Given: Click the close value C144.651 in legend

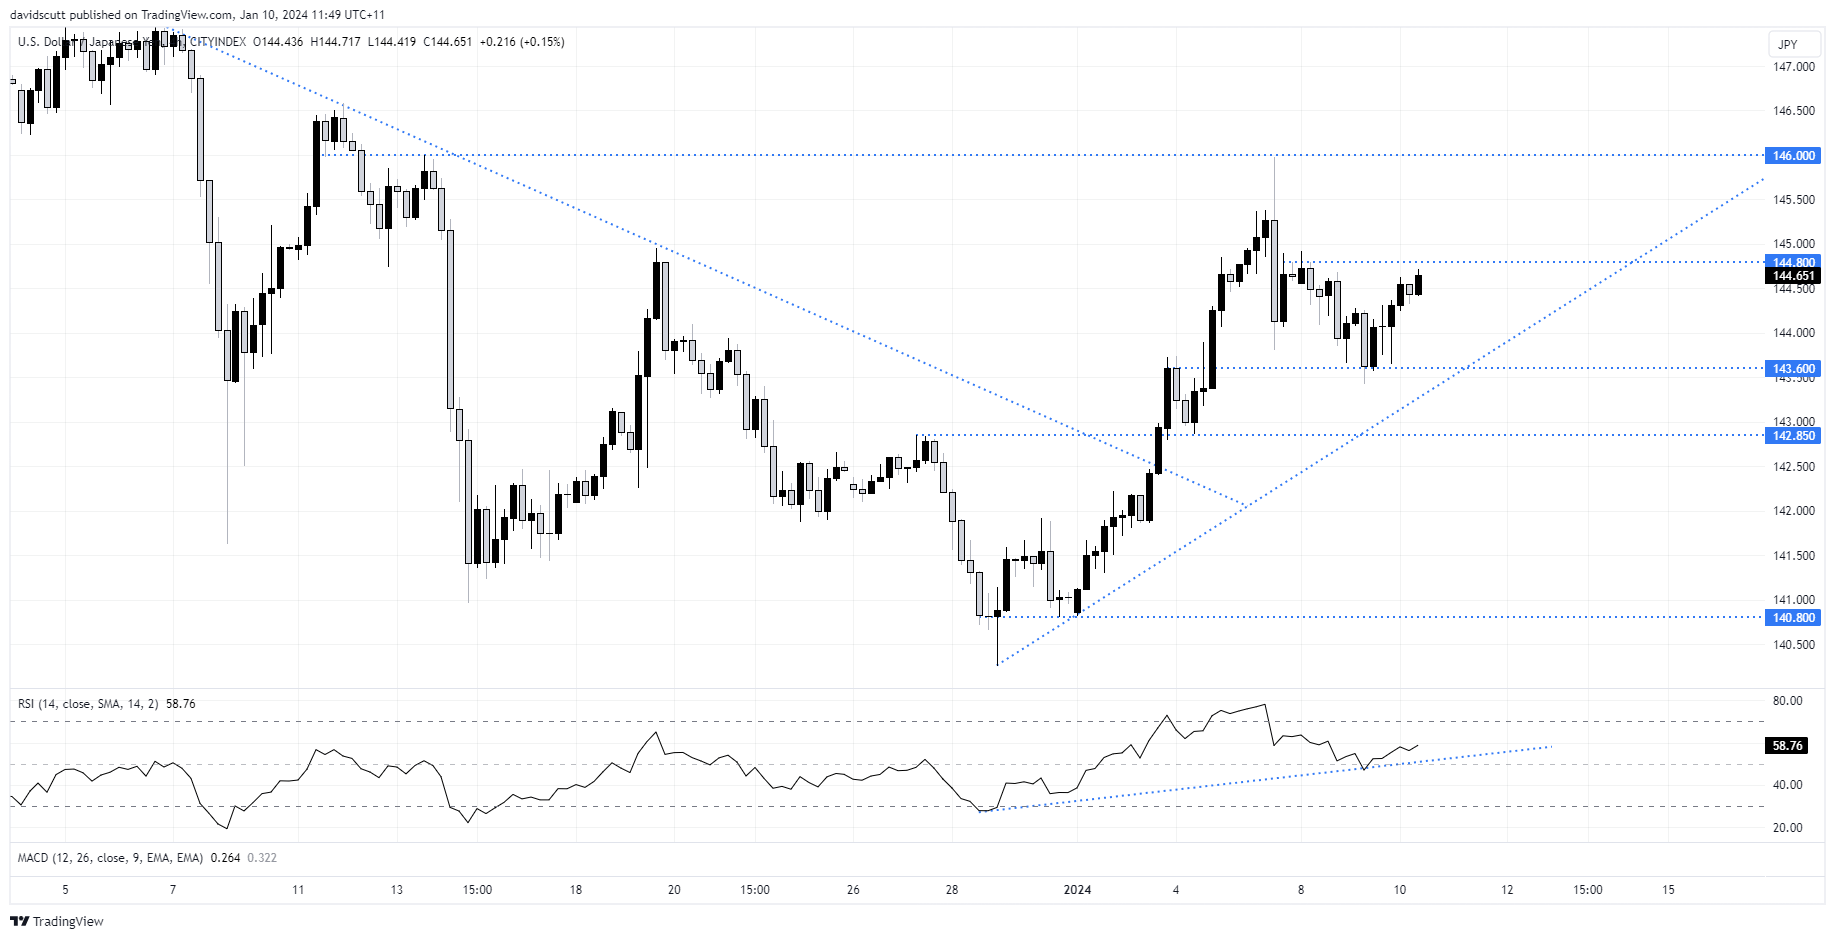Looking at the screenshot, I should click(x=447, y=42).
